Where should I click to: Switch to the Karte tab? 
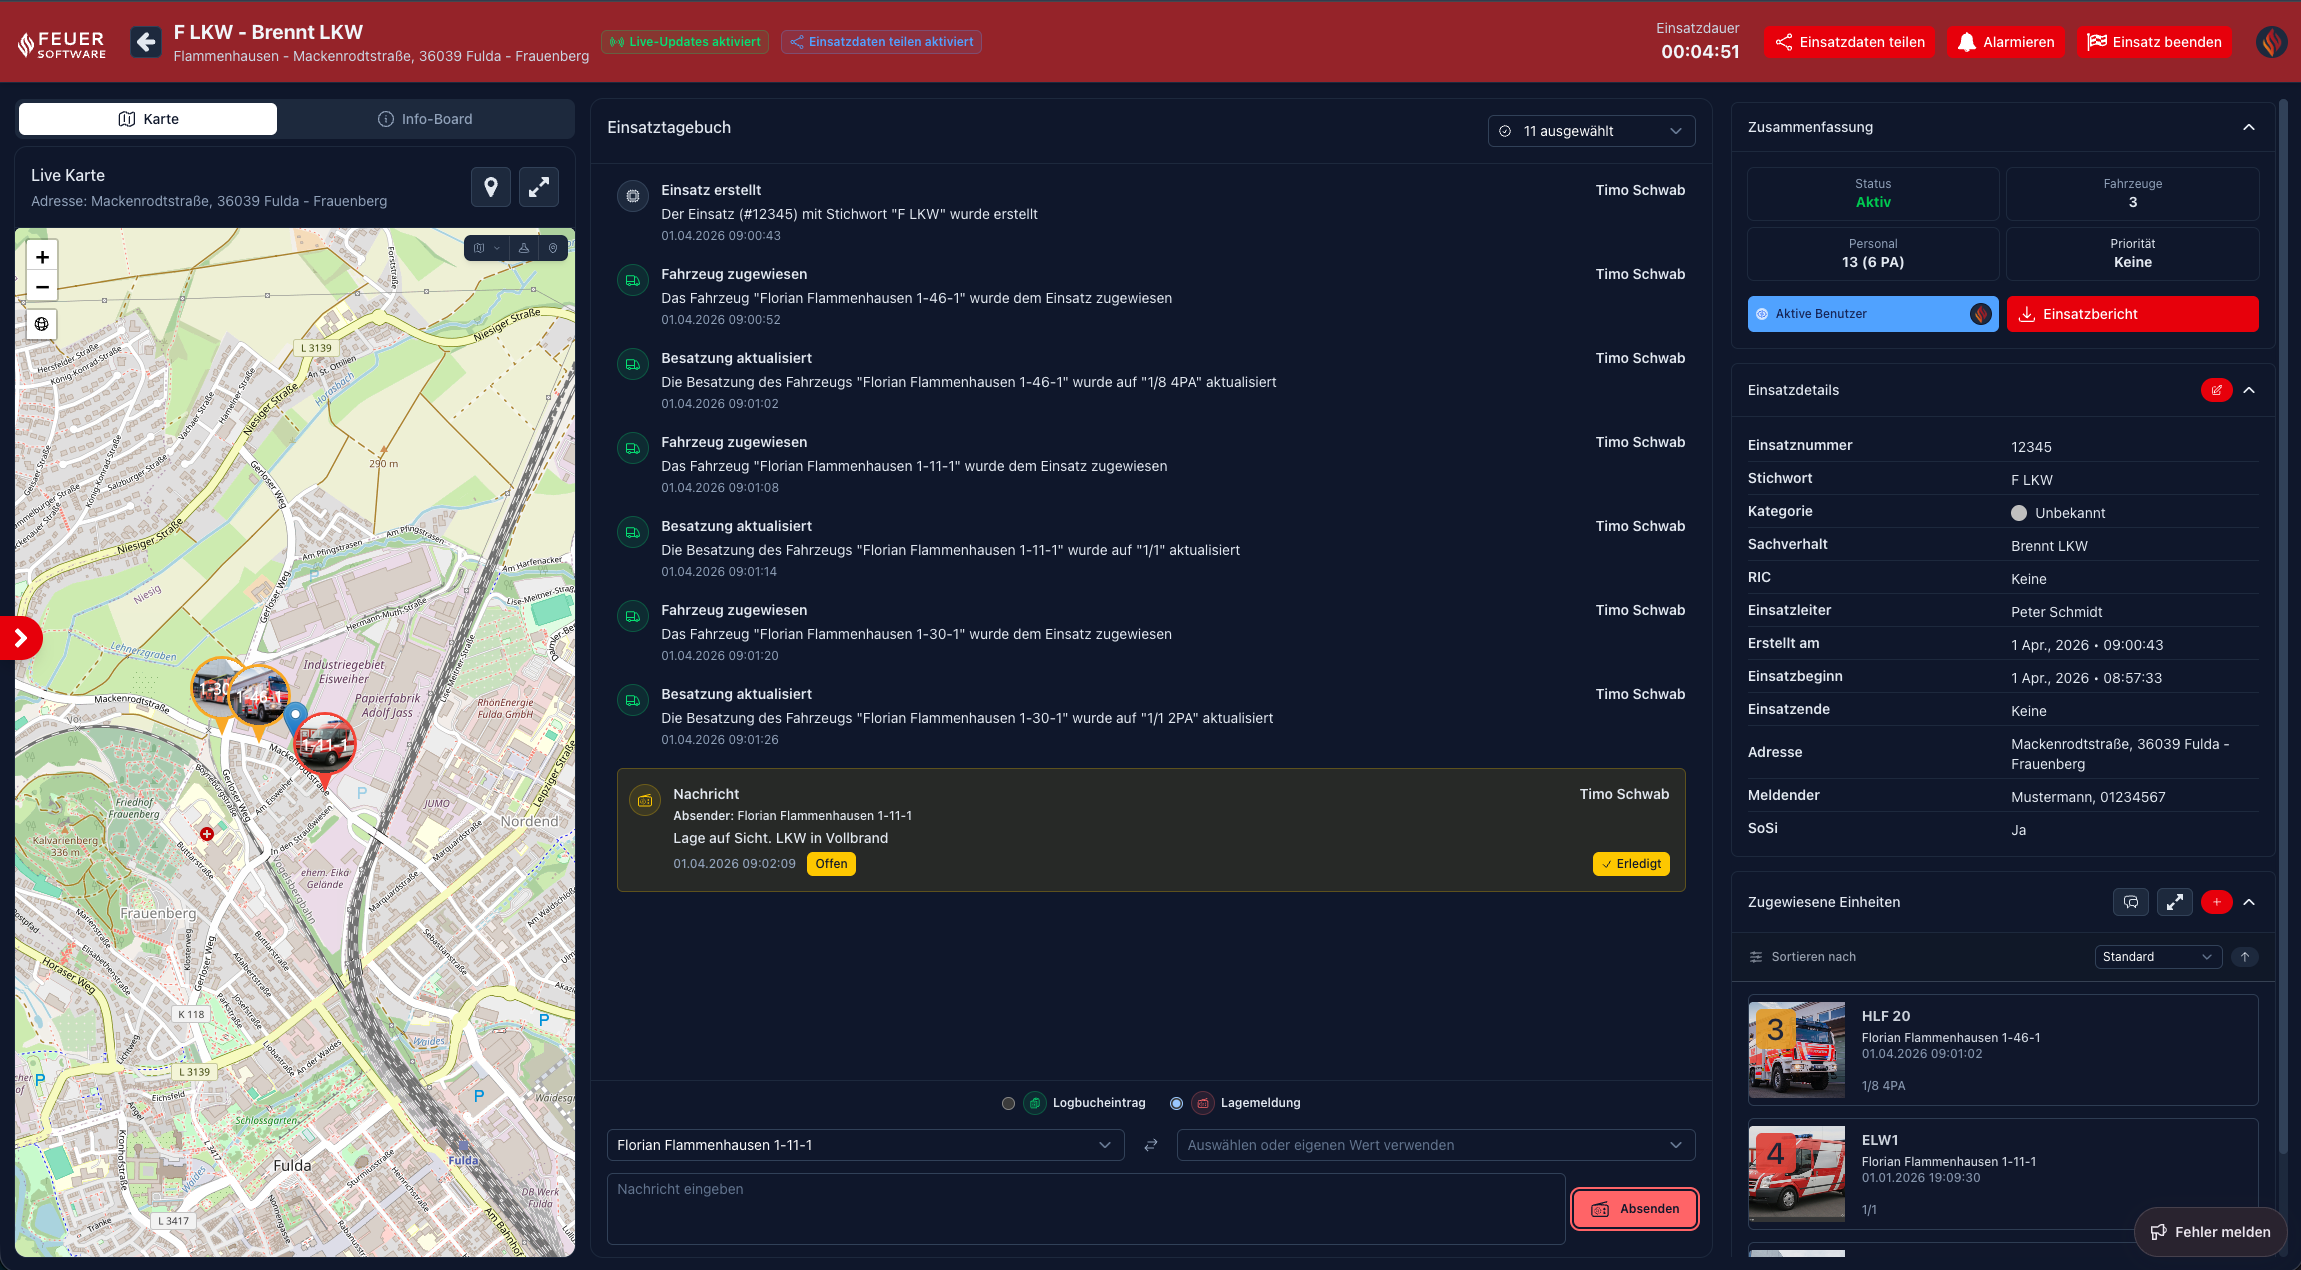(147, 118)
